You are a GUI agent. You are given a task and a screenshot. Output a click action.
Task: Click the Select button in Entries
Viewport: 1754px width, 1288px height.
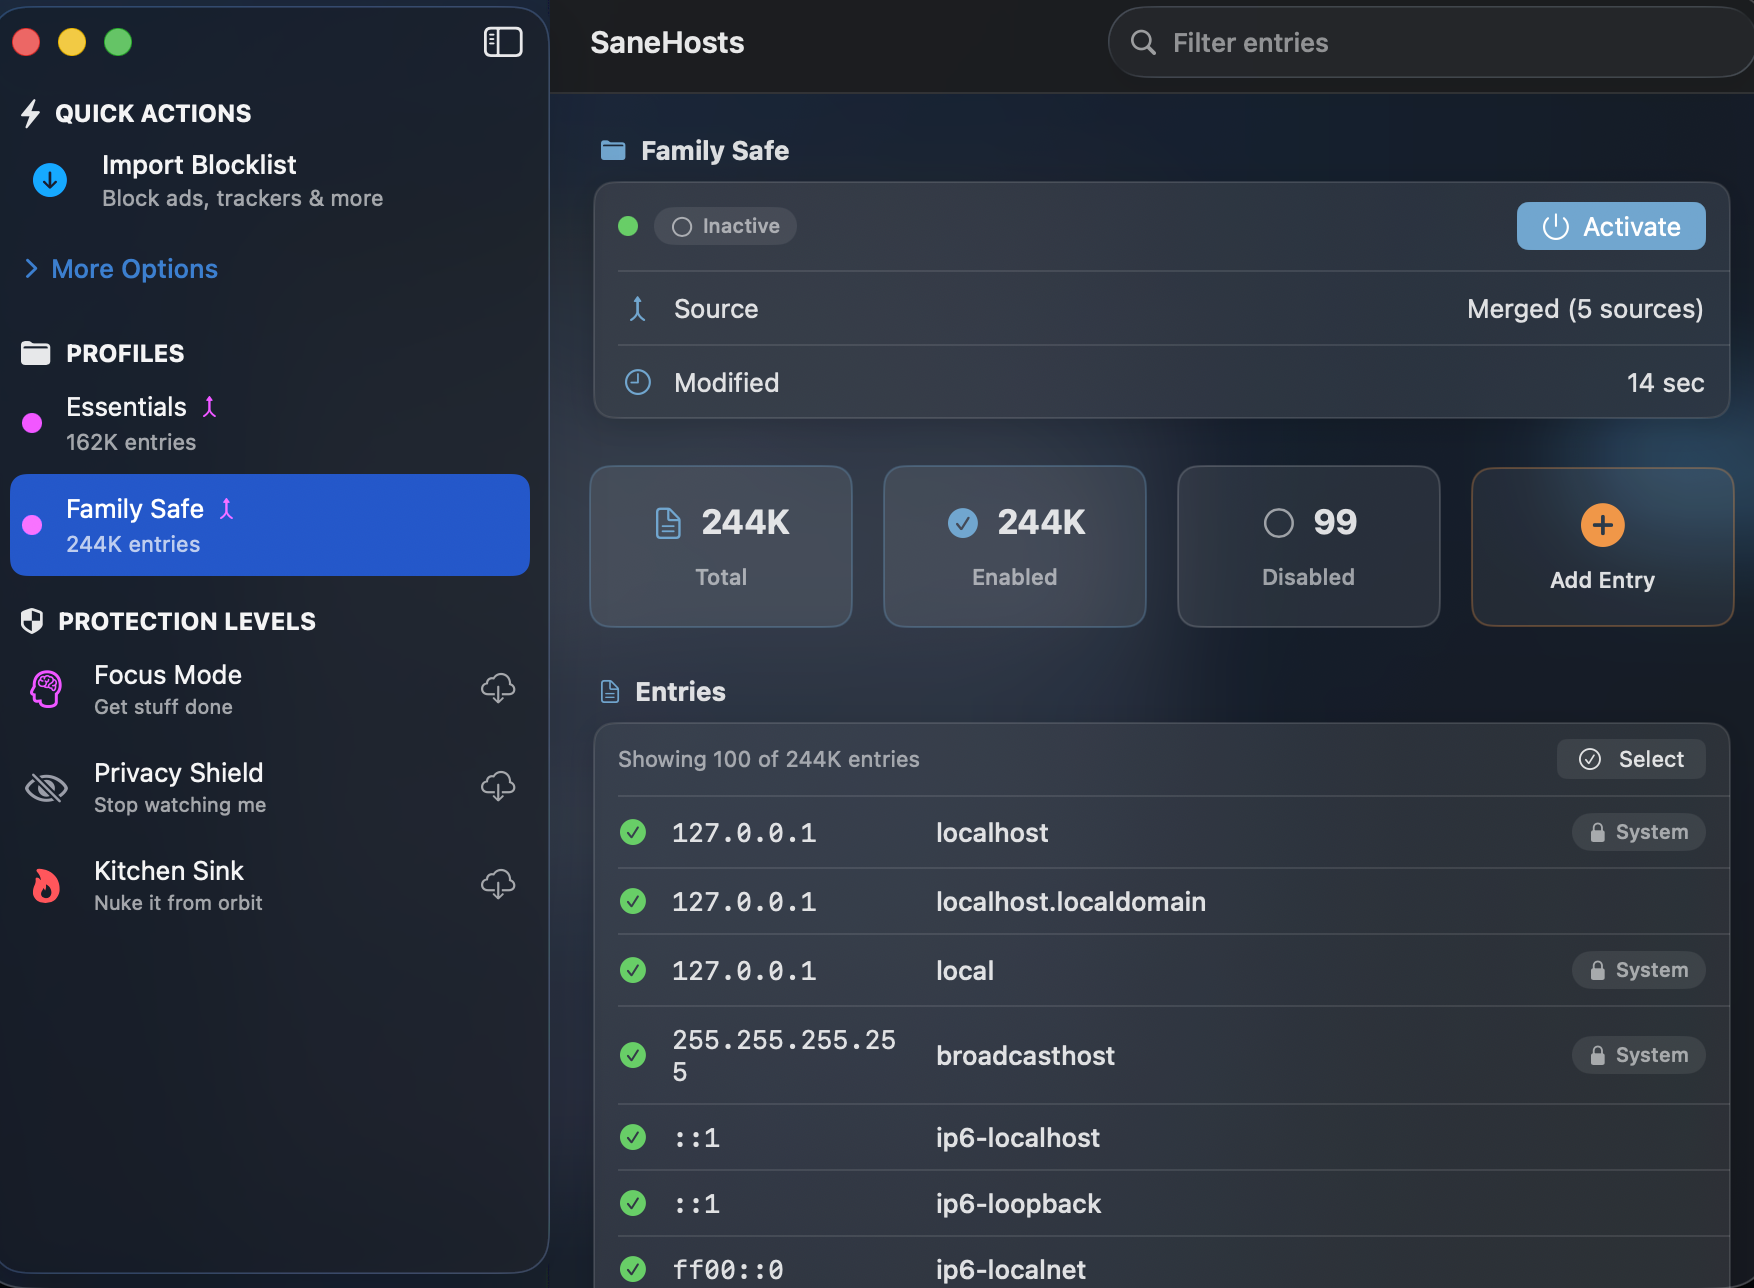click(x=1631, y=759)
